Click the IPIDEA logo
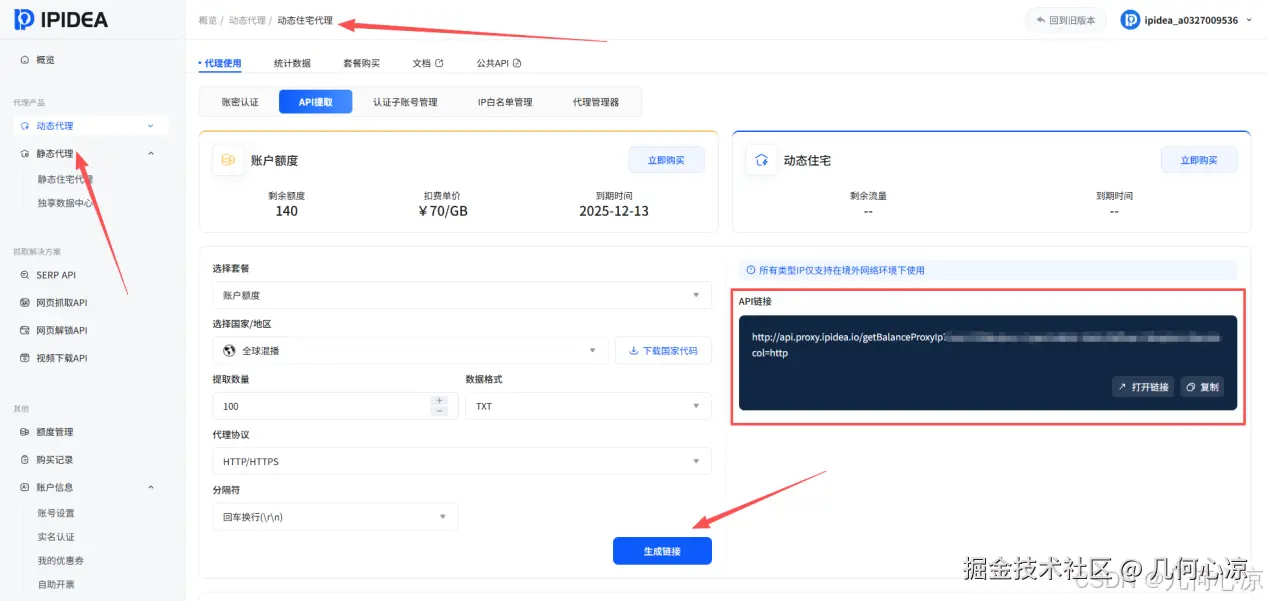1267x601 pixels. [x=62, y=19]
